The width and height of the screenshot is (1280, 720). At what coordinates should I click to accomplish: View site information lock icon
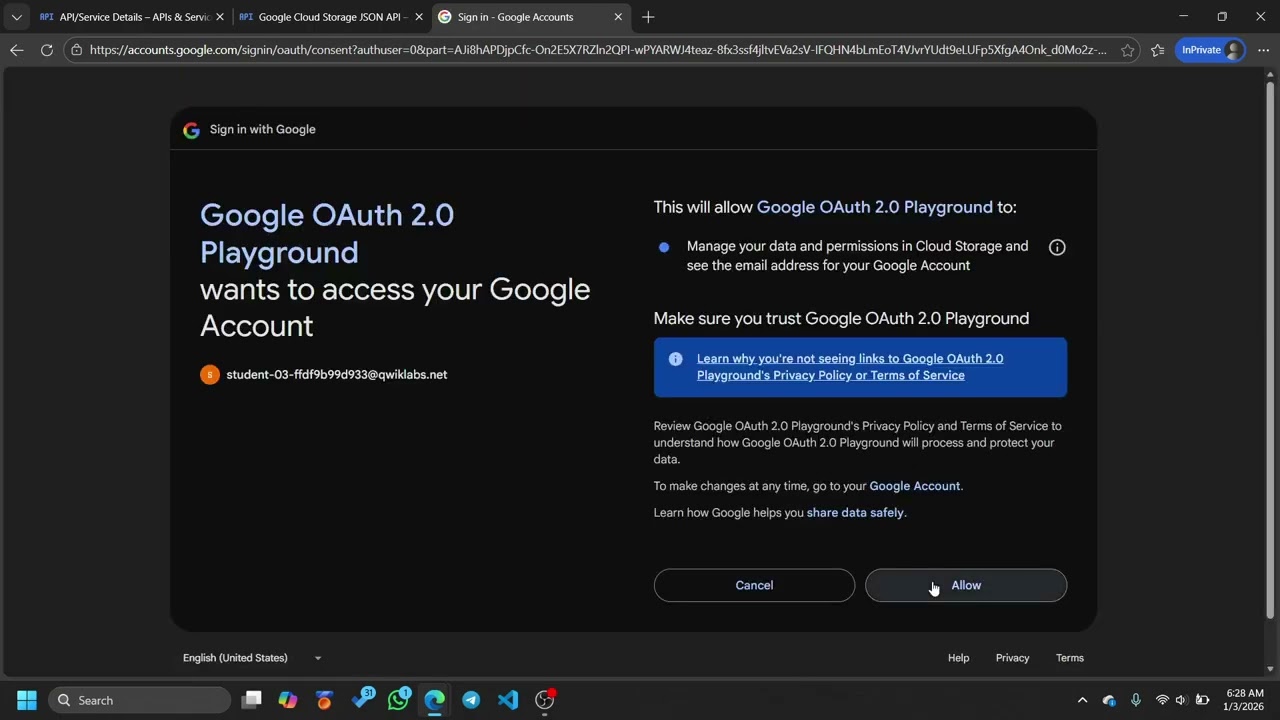[77, 50]
